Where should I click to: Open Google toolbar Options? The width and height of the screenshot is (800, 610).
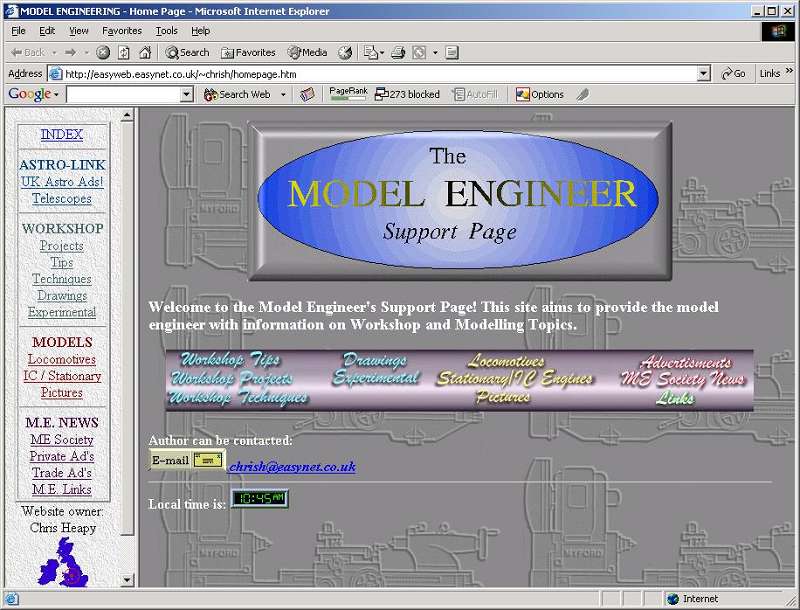pos(539,94)
